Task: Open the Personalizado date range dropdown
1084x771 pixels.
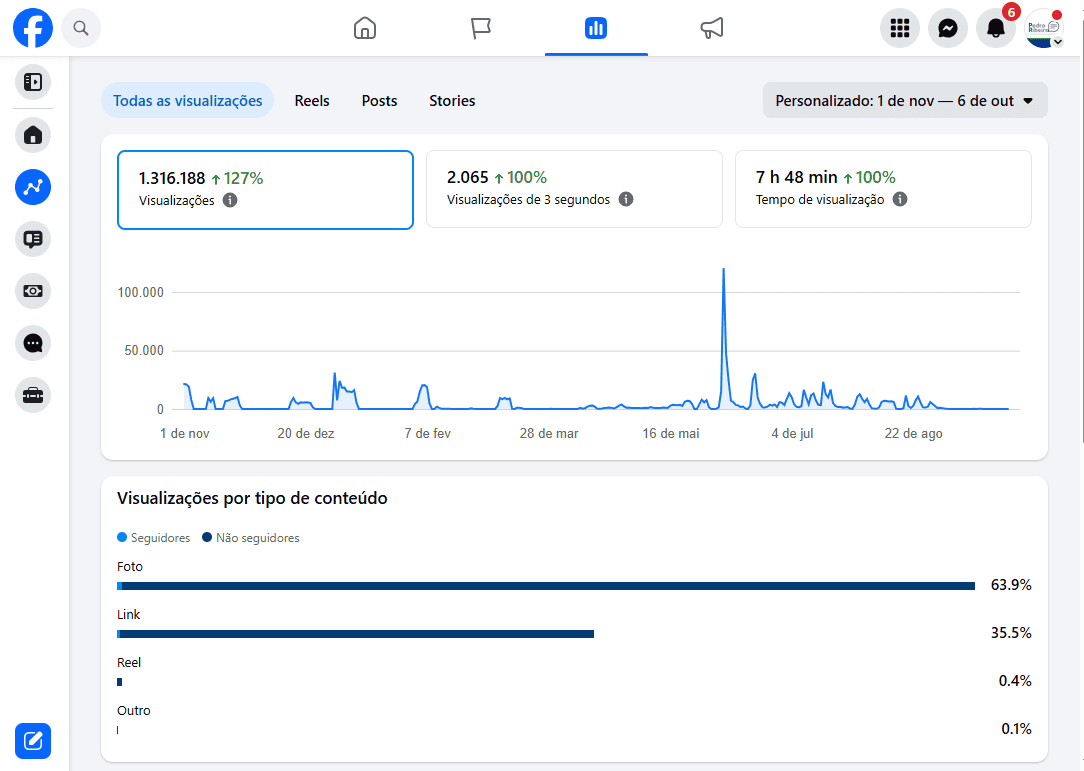Action: (x=905, y=101)
